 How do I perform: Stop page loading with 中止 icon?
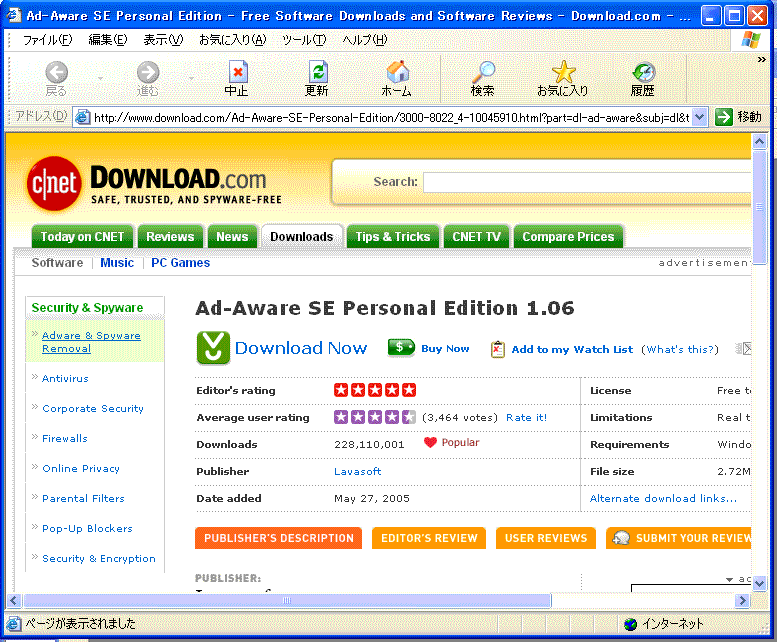[237, 79]
